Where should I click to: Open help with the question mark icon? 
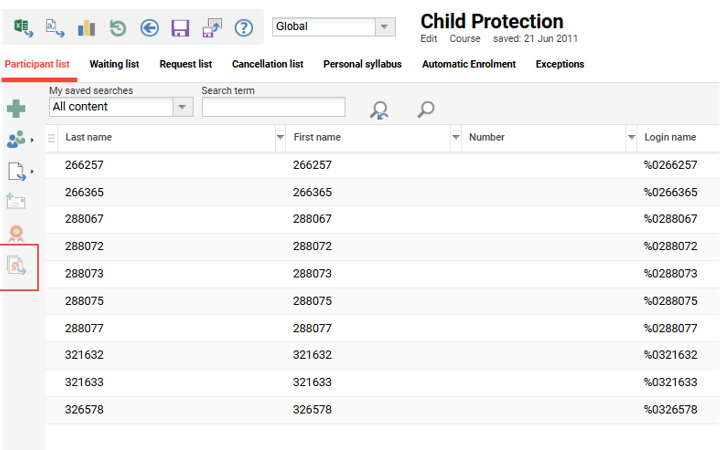[243, 28]
